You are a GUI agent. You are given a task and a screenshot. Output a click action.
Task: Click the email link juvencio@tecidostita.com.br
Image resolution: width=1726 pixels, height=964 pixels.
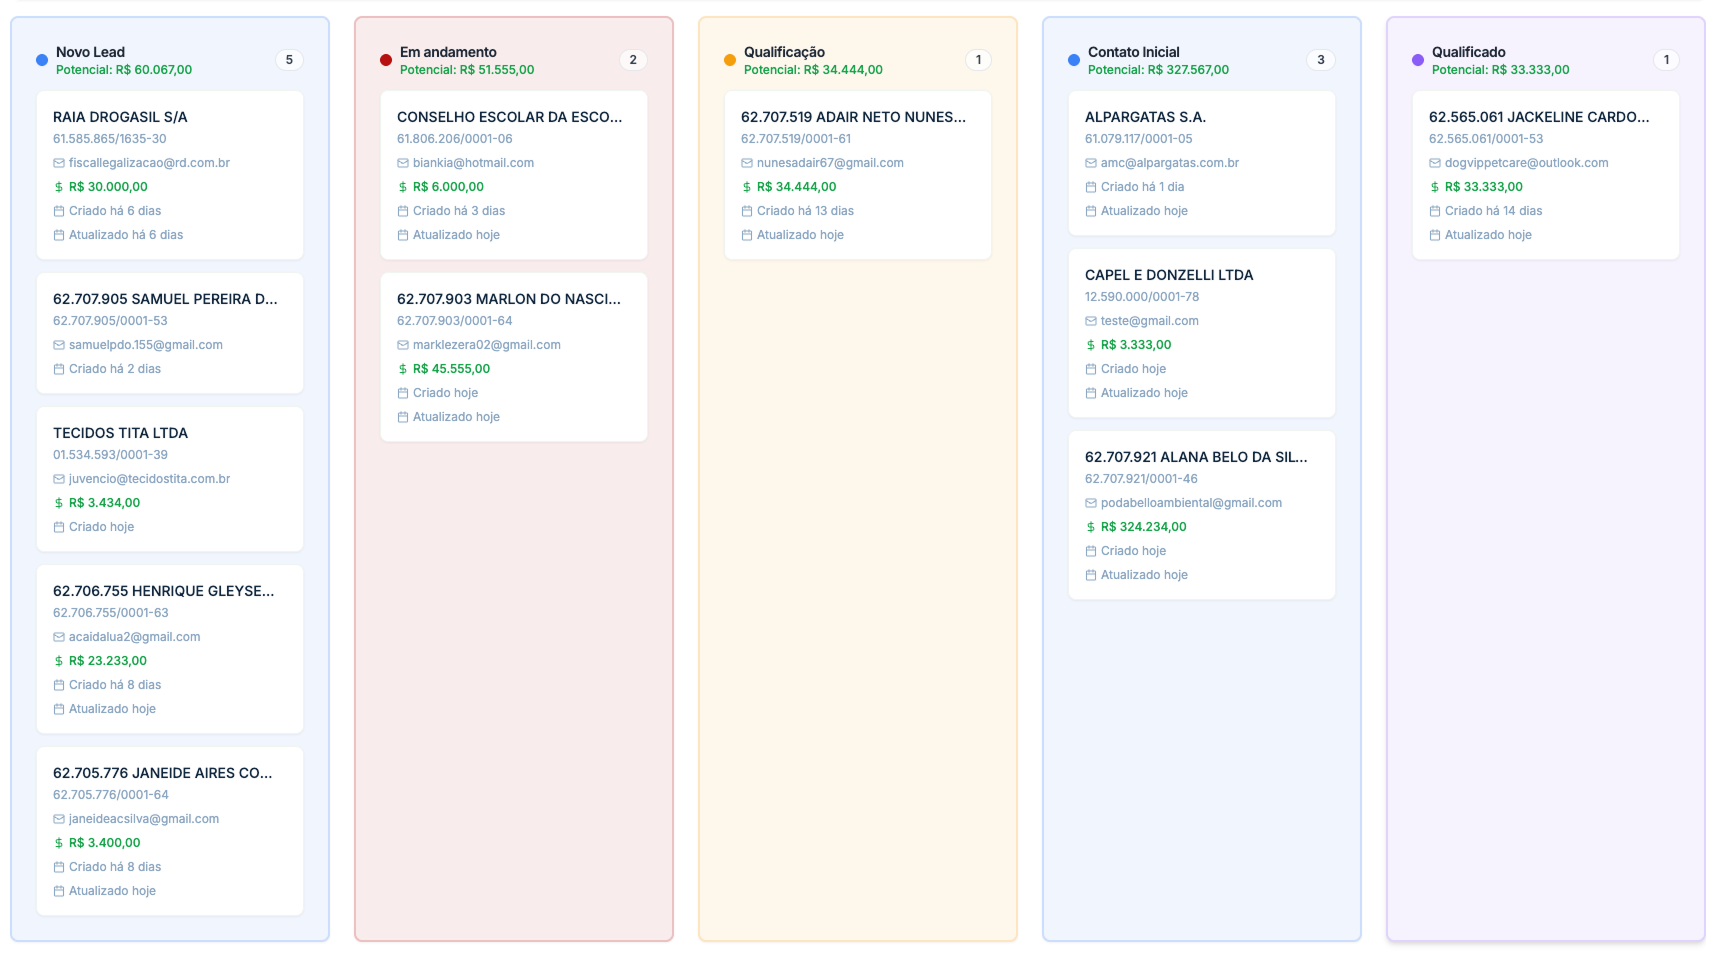[x=148, y=478]
